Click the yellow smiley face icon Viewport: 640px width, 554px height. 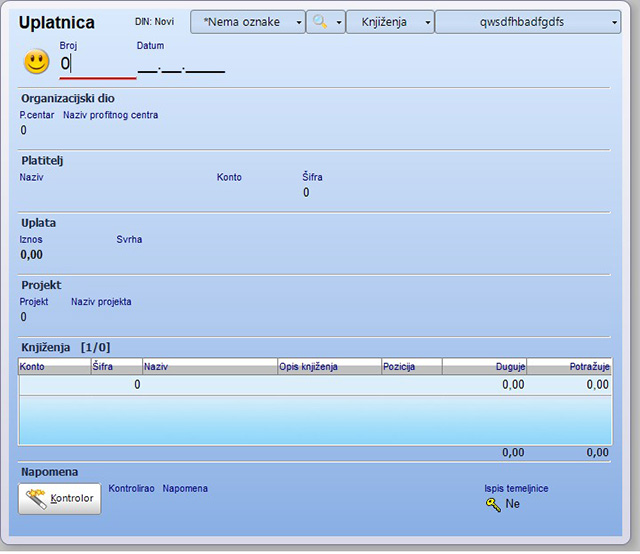(x=37, y=63)
